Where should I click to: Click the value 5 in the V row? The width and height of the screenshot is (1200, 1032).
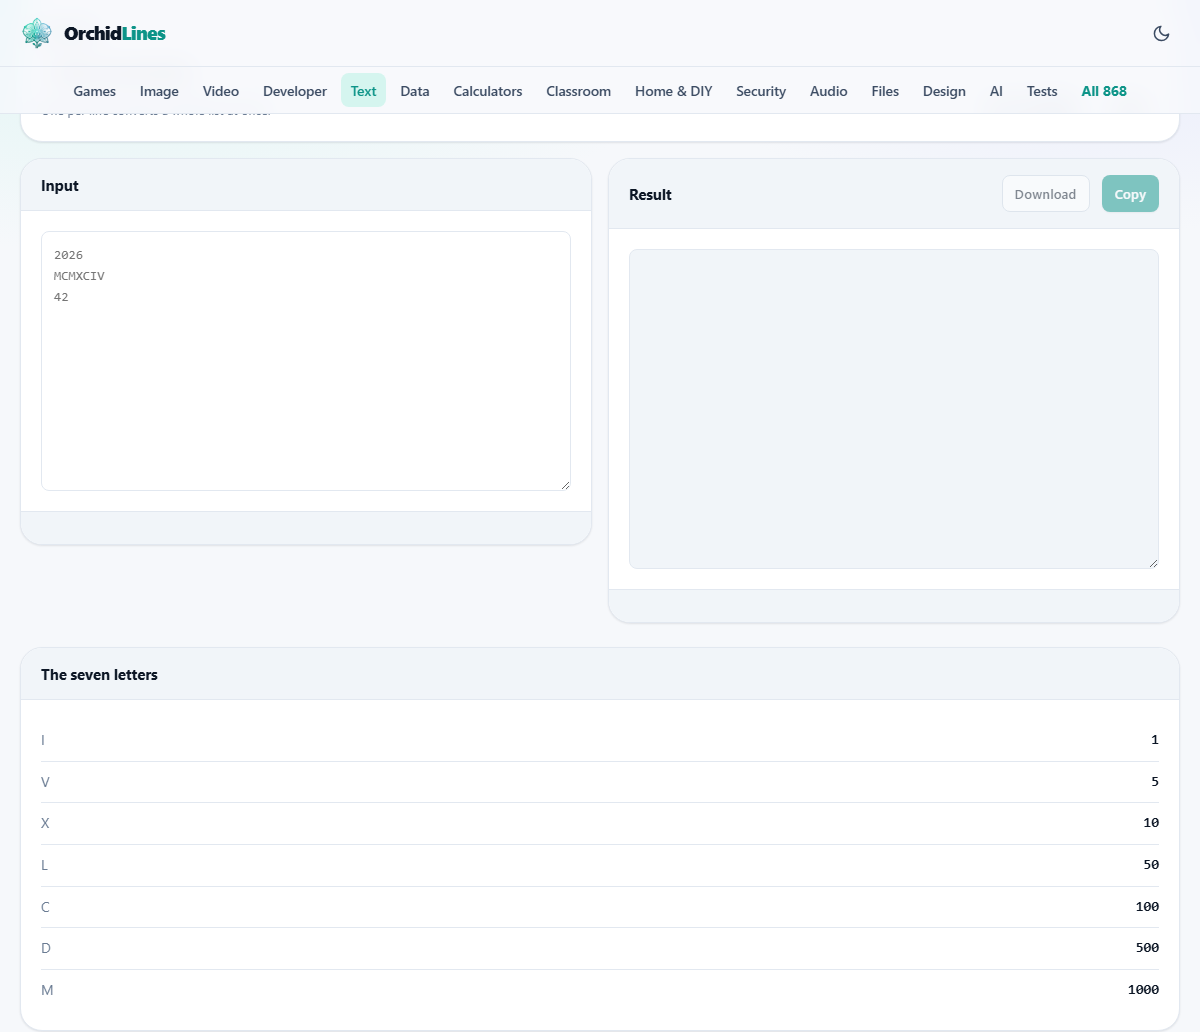(1155, 782)
